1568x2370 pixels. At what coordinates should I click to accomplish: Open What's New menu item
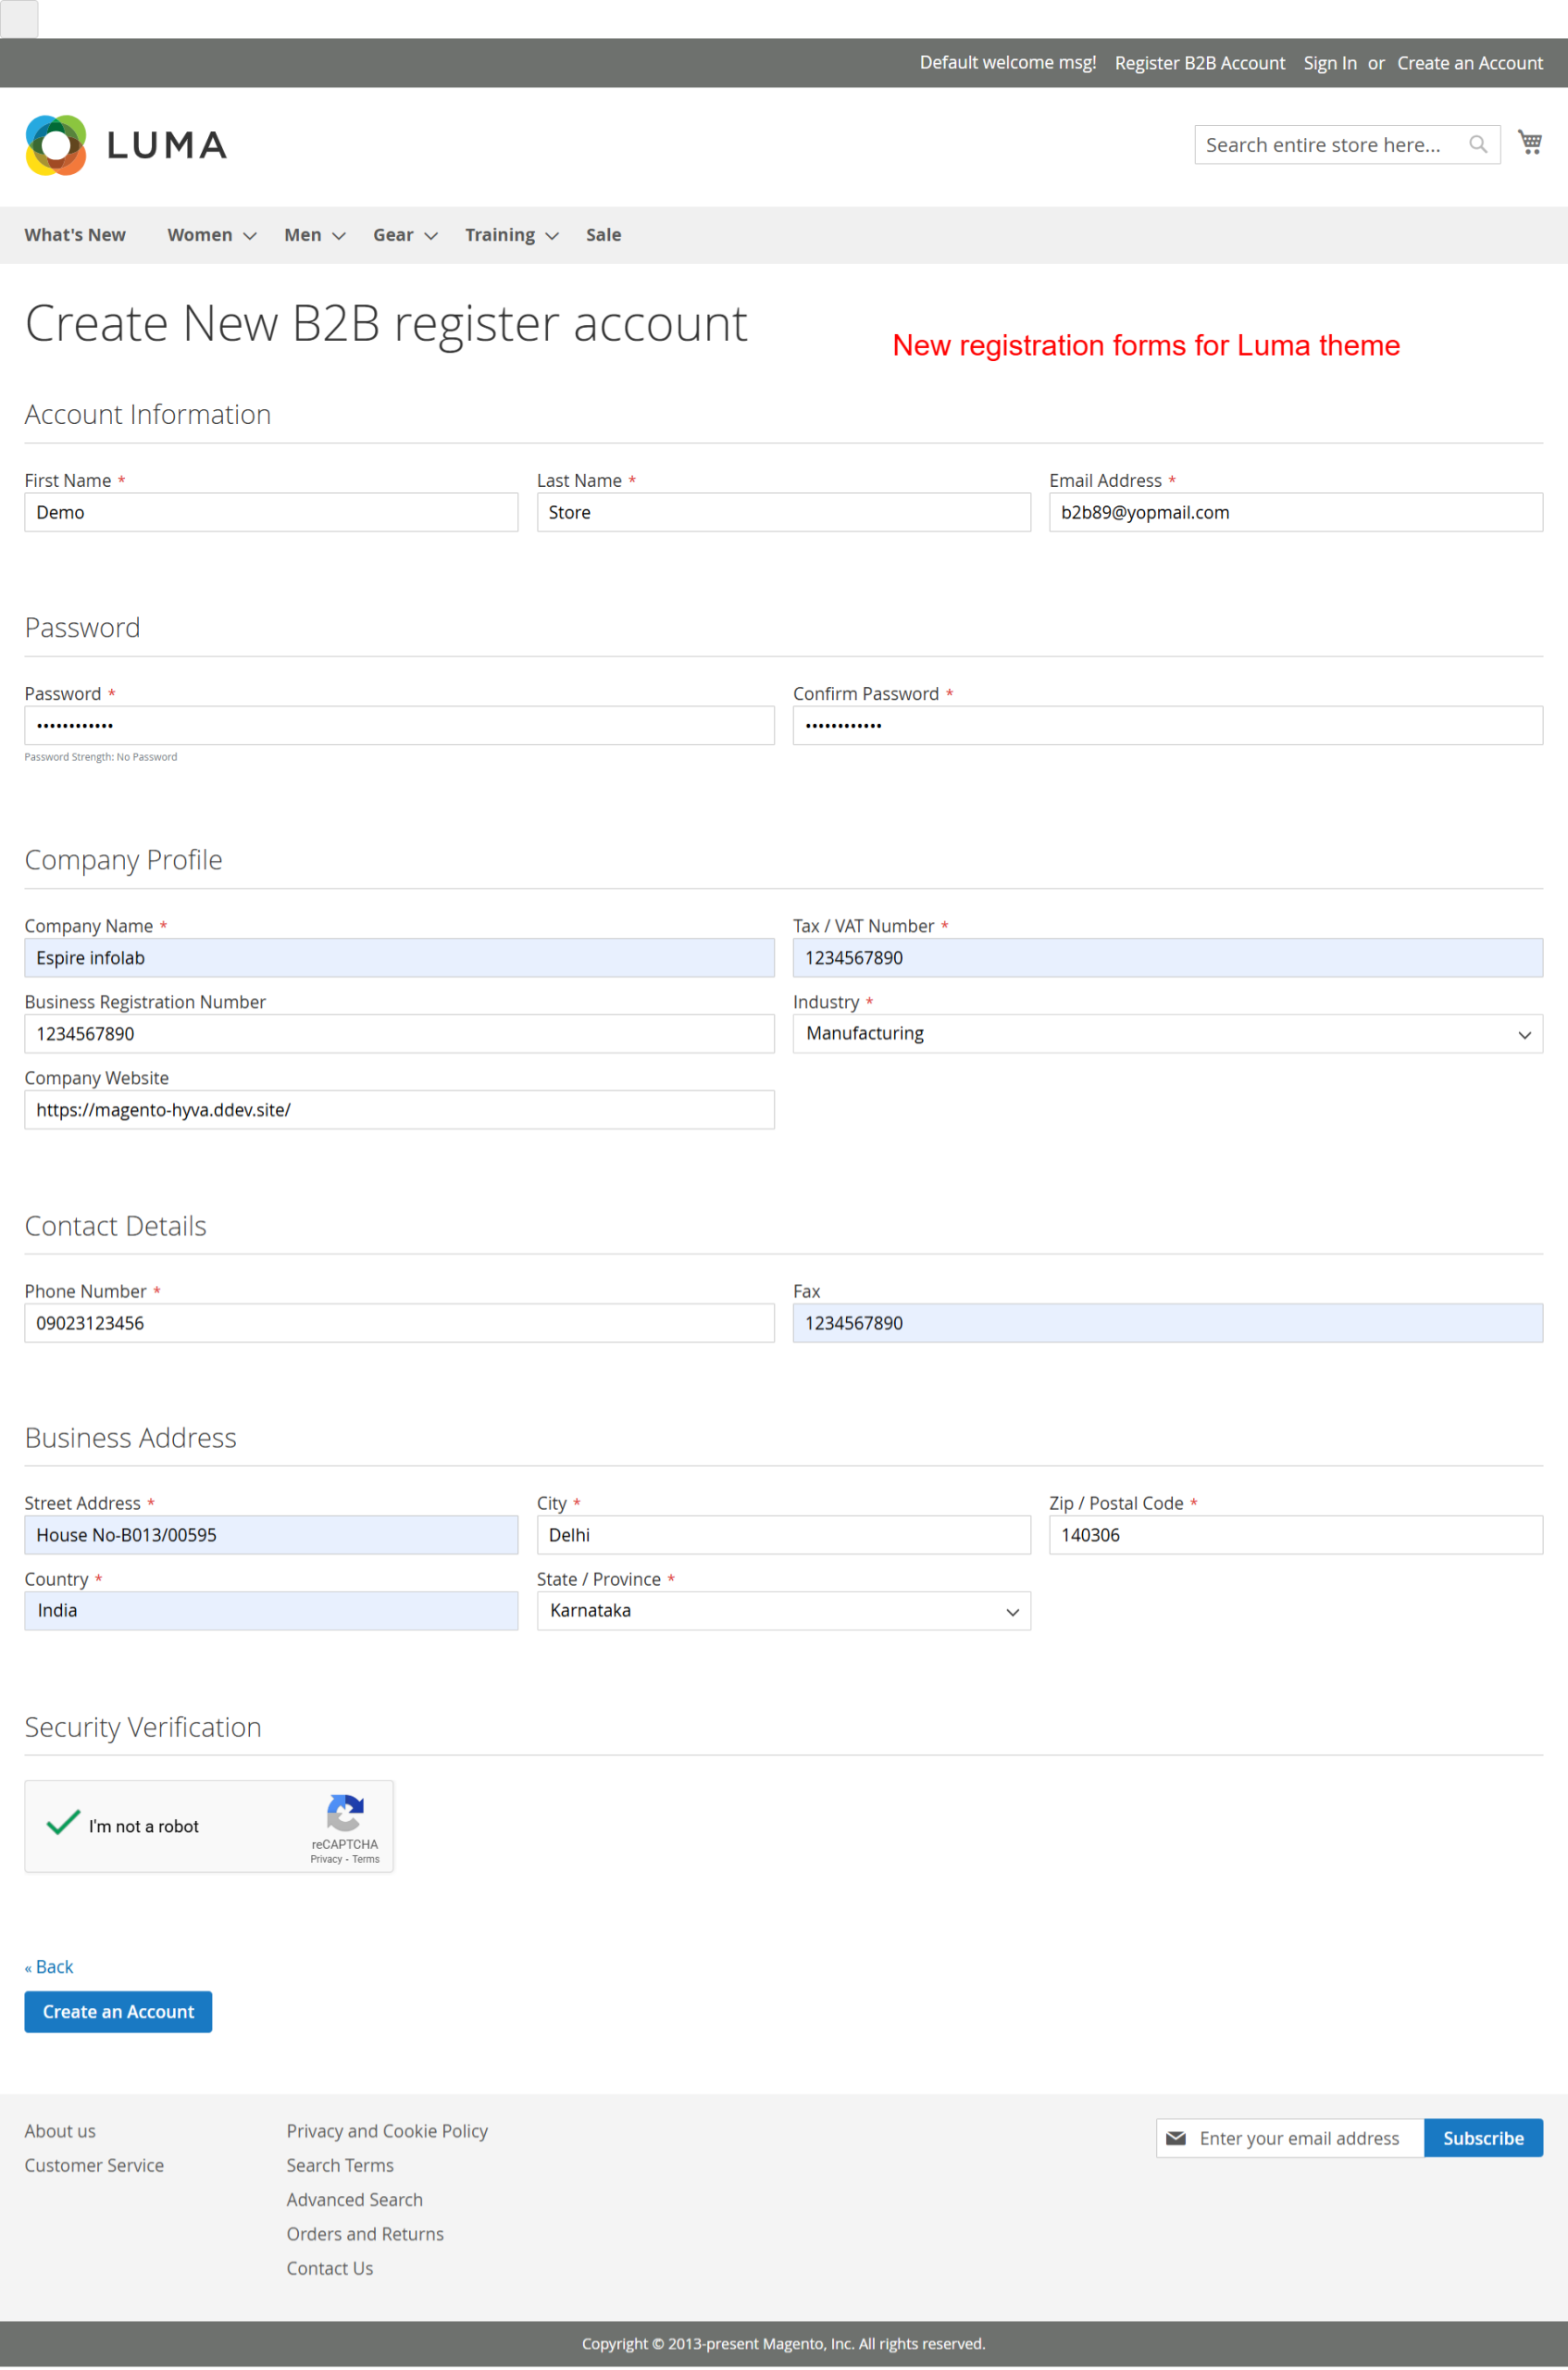point(75,235)
